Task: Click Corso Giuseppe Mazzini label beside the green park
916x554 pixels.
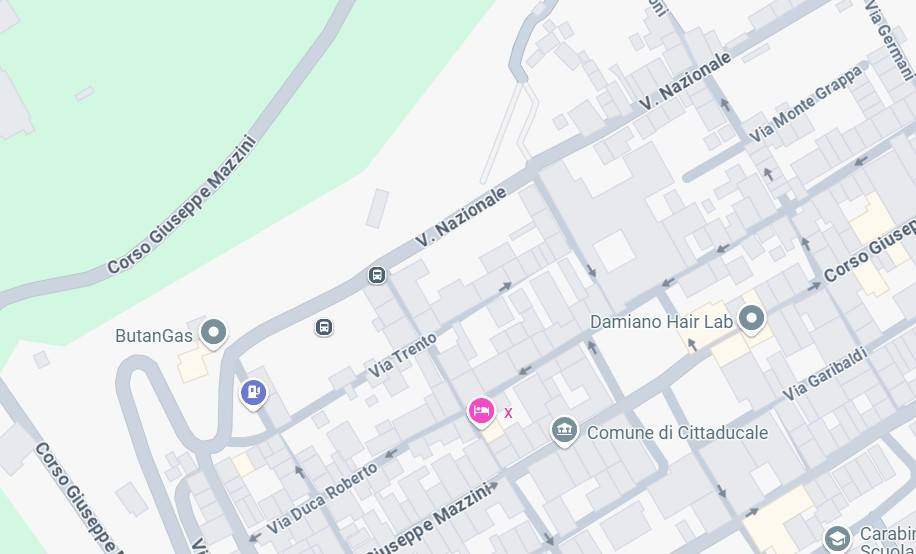Action: pos(182,206)
